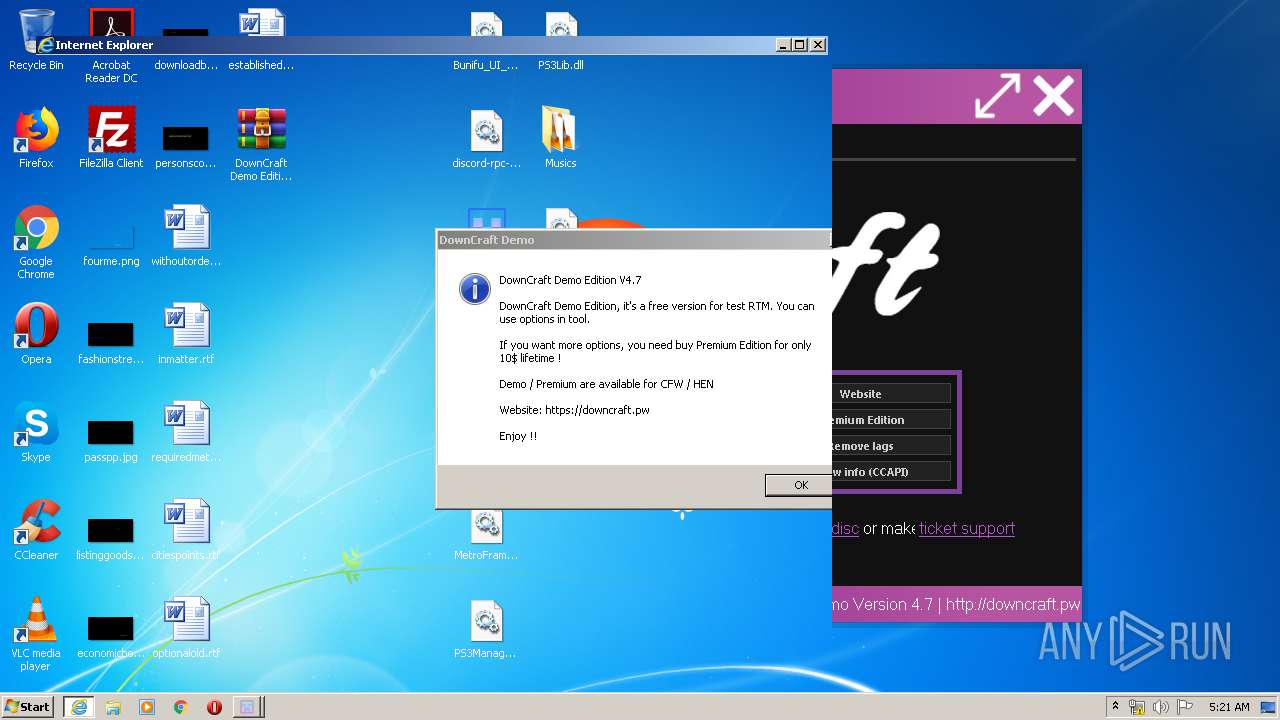Select the withoutorde Word document

click(x=186, y=236)
